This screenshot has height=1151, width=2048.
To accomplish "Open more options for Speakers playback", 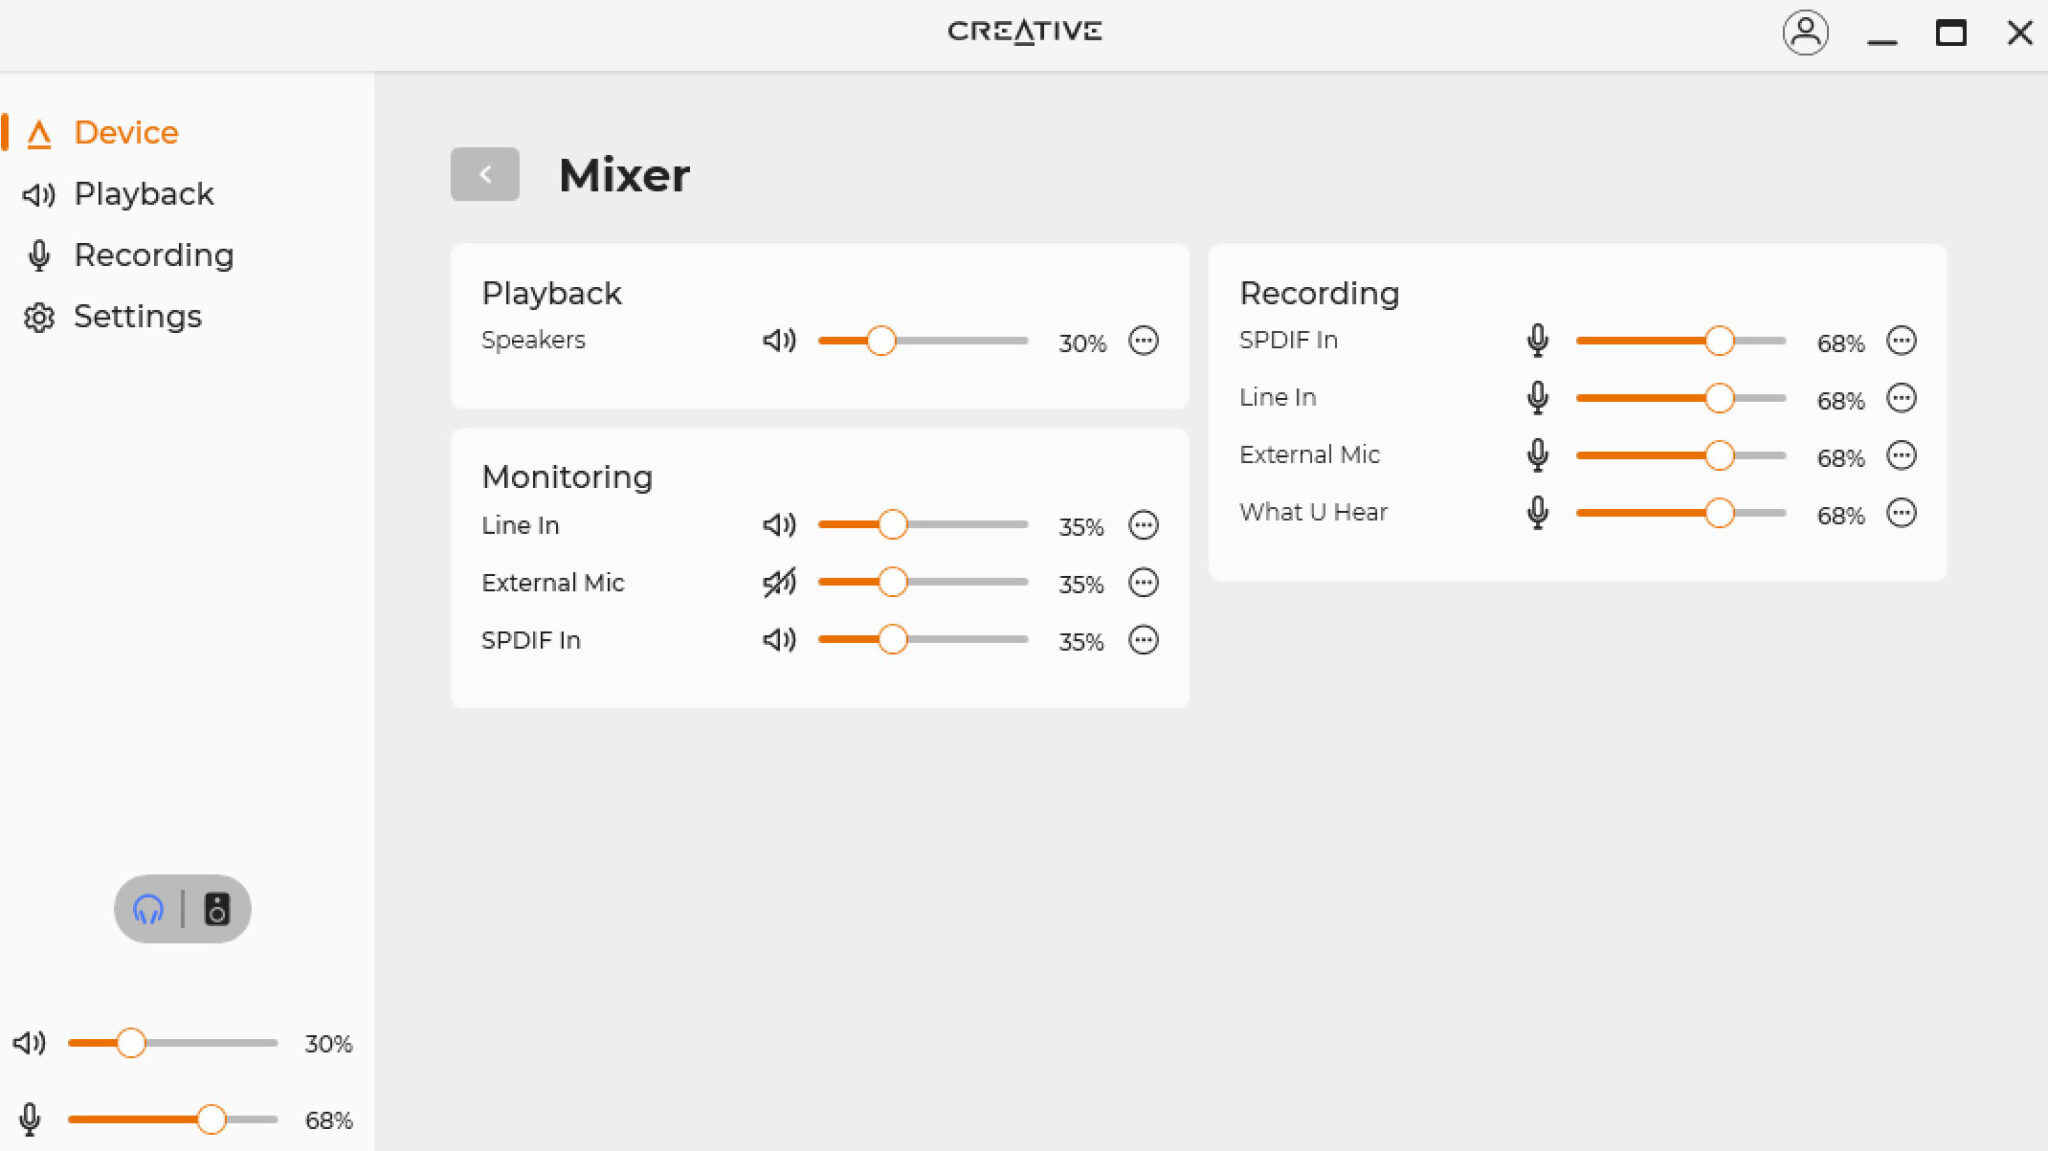I will tap(1143, 341).
